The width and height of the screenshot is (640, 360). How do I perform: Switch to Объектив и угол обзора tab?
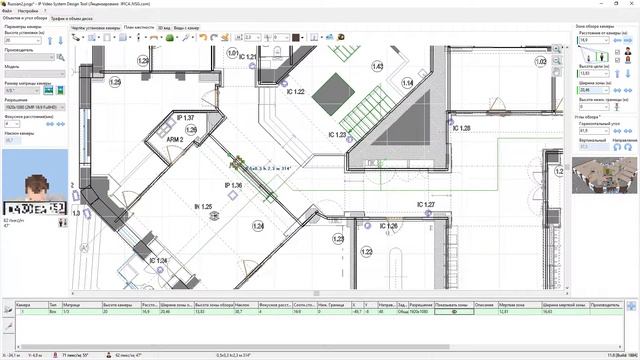(25, 18)
